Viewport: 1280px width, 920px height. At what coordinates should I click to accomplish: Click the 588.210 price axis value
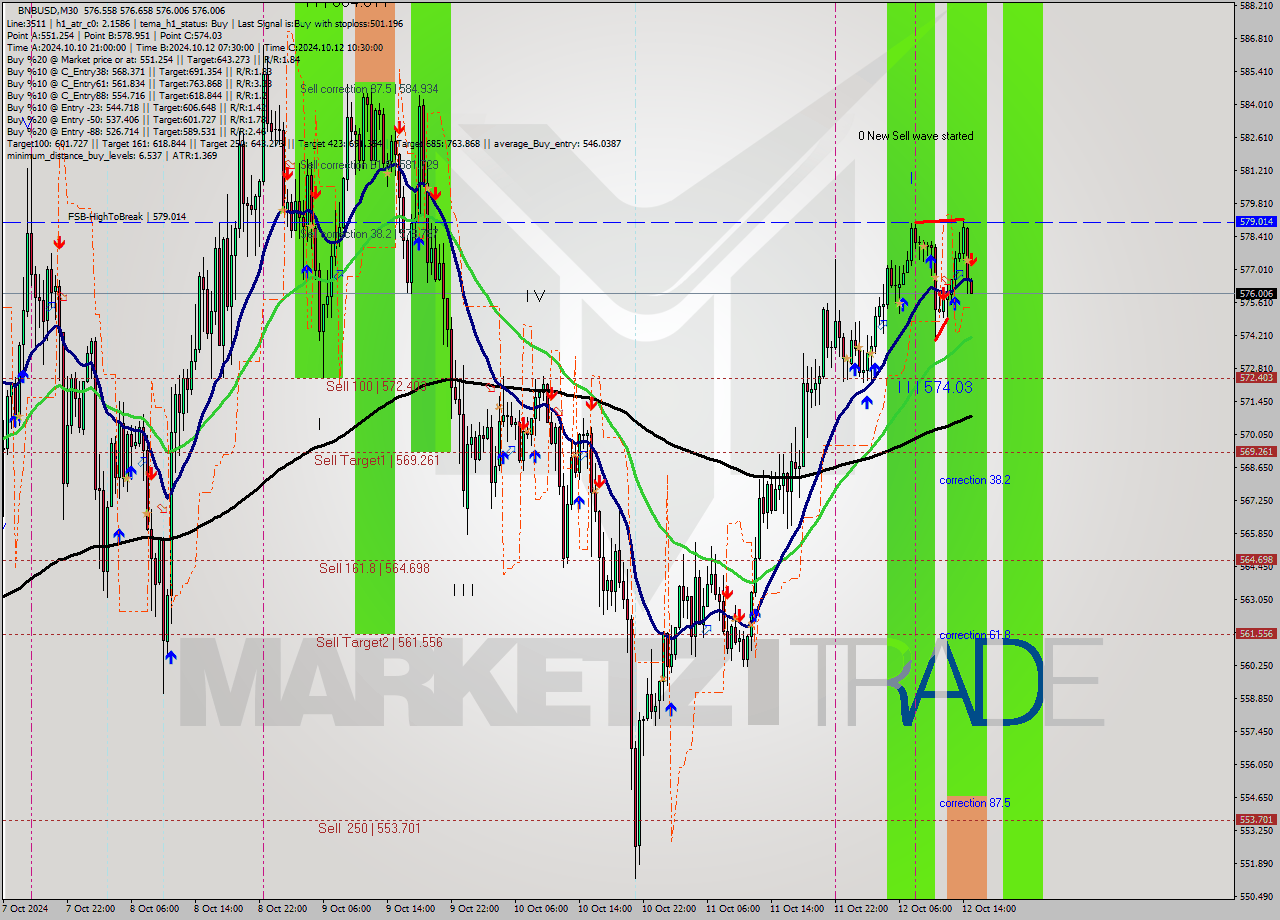(x=1256, y=6)
